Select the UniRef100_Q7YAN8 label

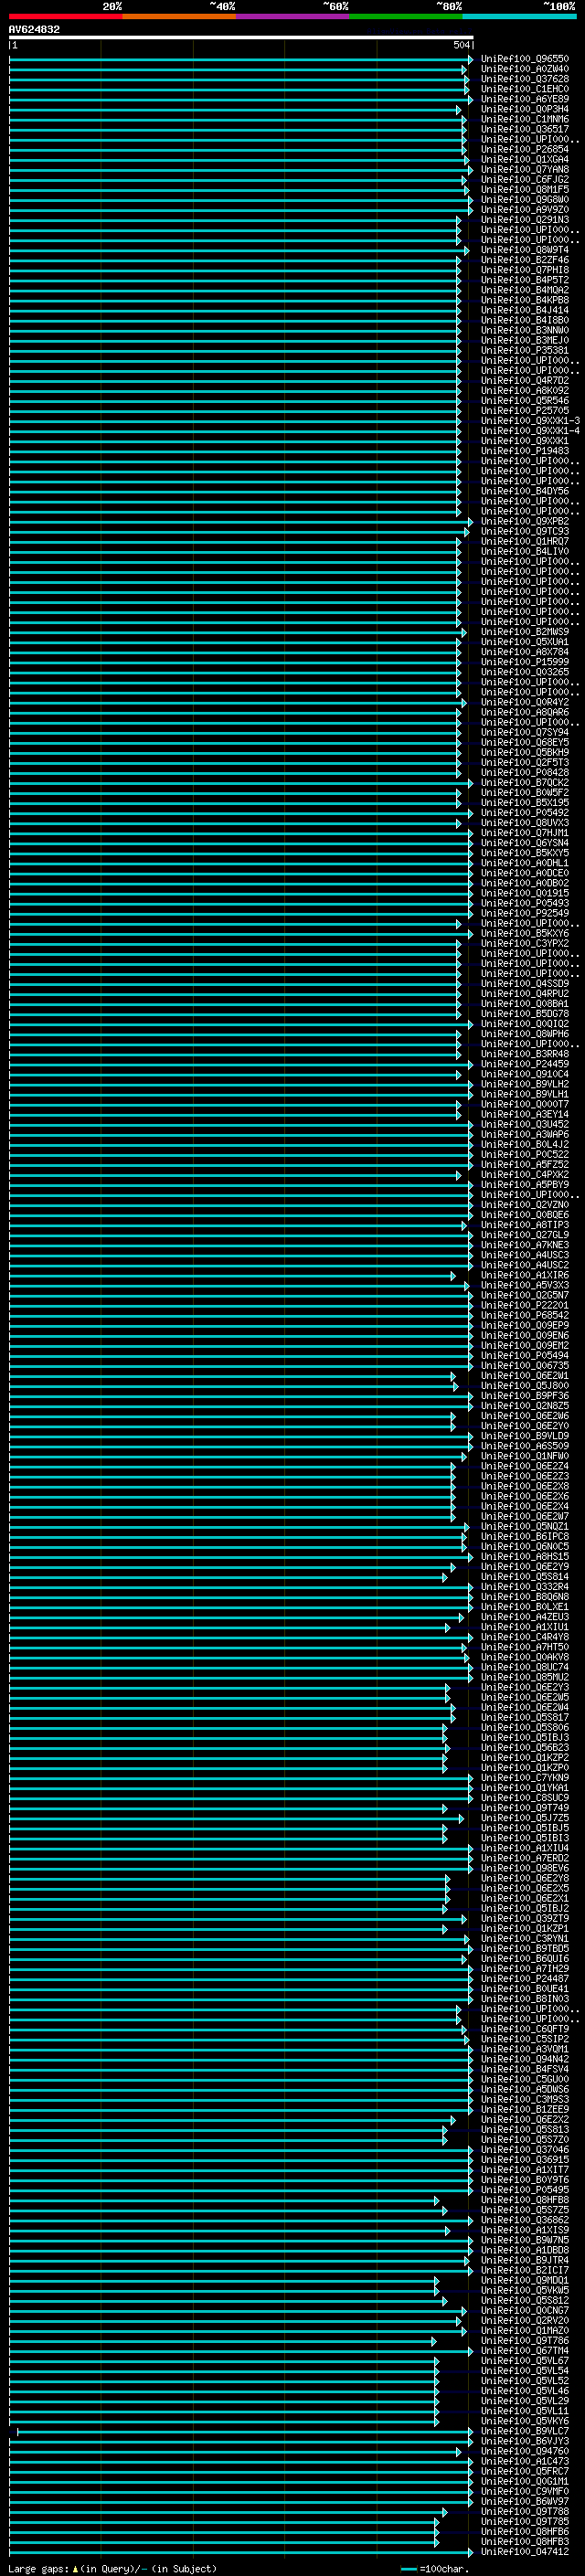click(x=525, y=169)
